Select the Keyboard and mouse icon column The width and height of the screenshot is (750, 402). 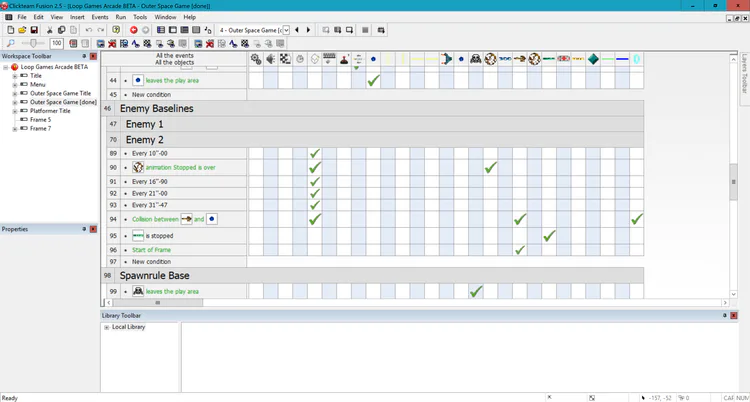(x=329, y=59)
